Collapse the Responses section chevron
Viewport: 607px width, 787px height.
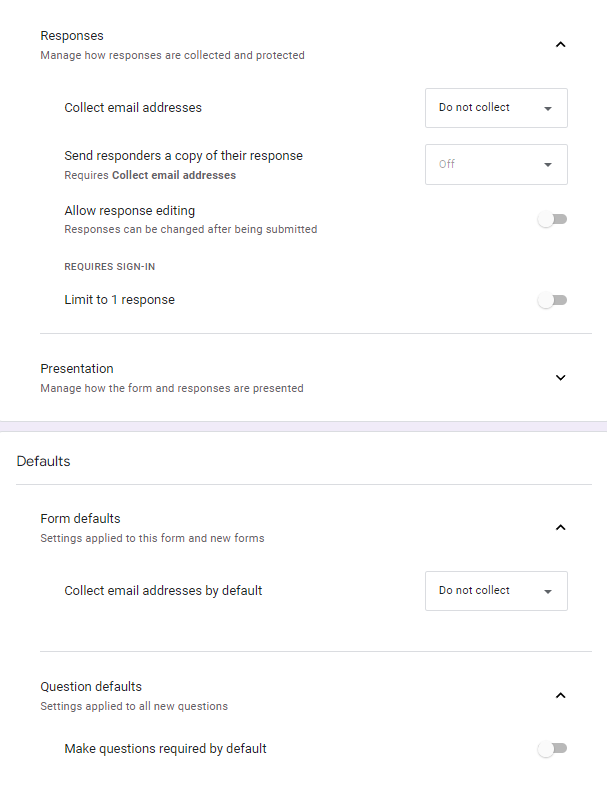click(x=560, y=44)
